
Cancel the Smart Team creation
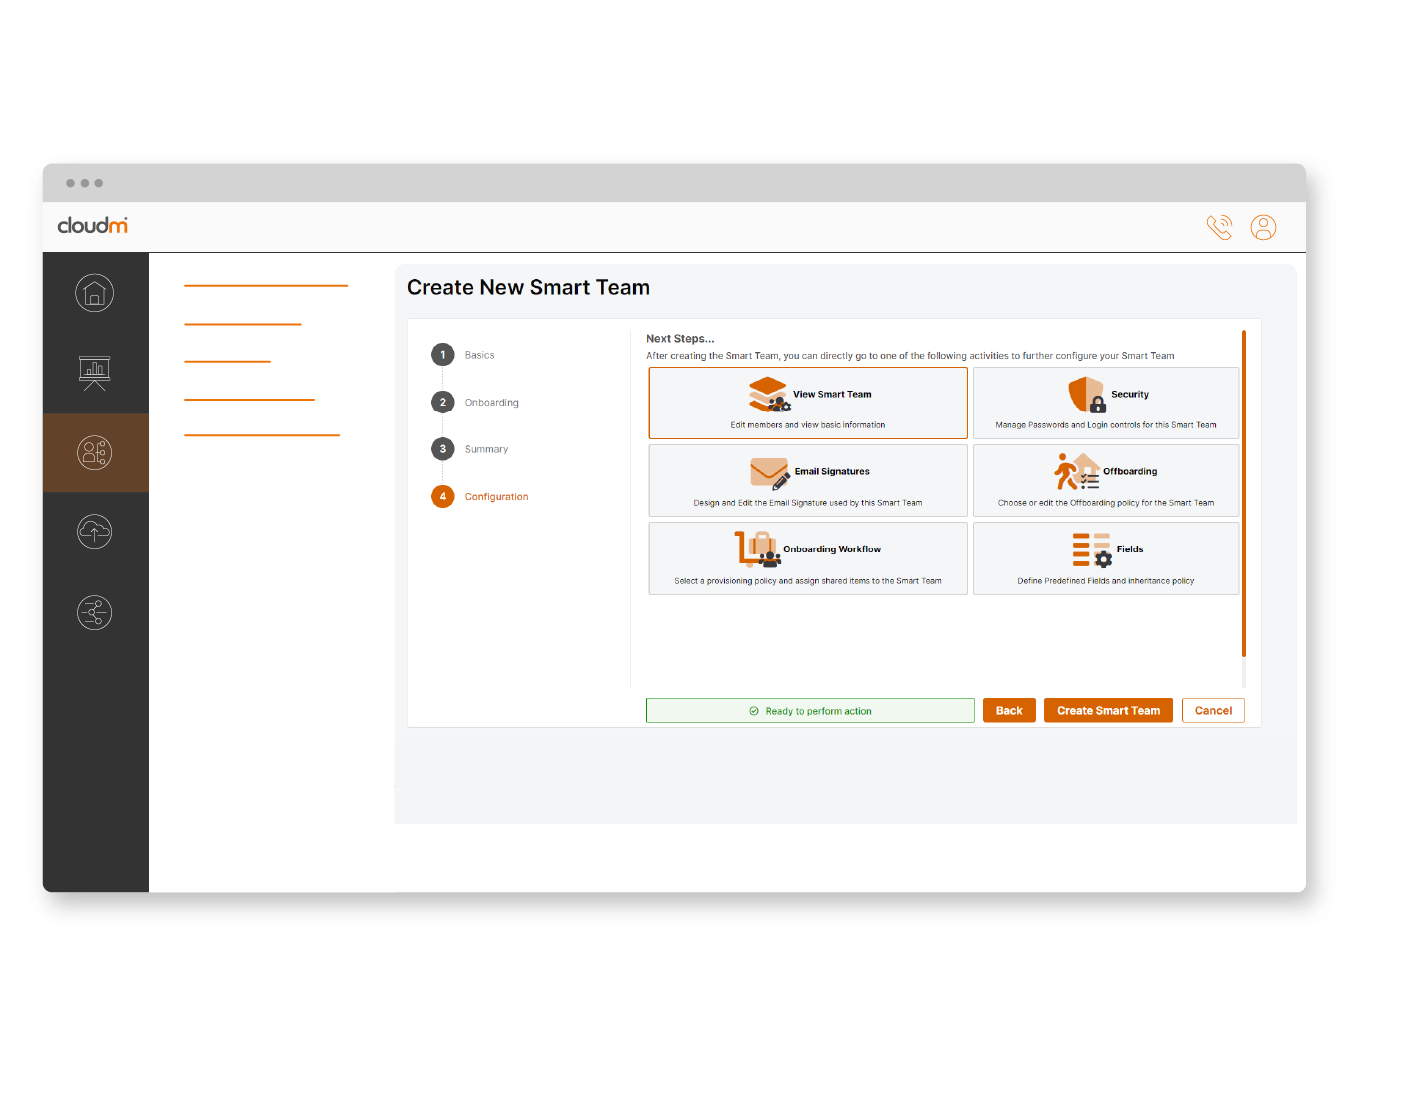(1212, 710)
